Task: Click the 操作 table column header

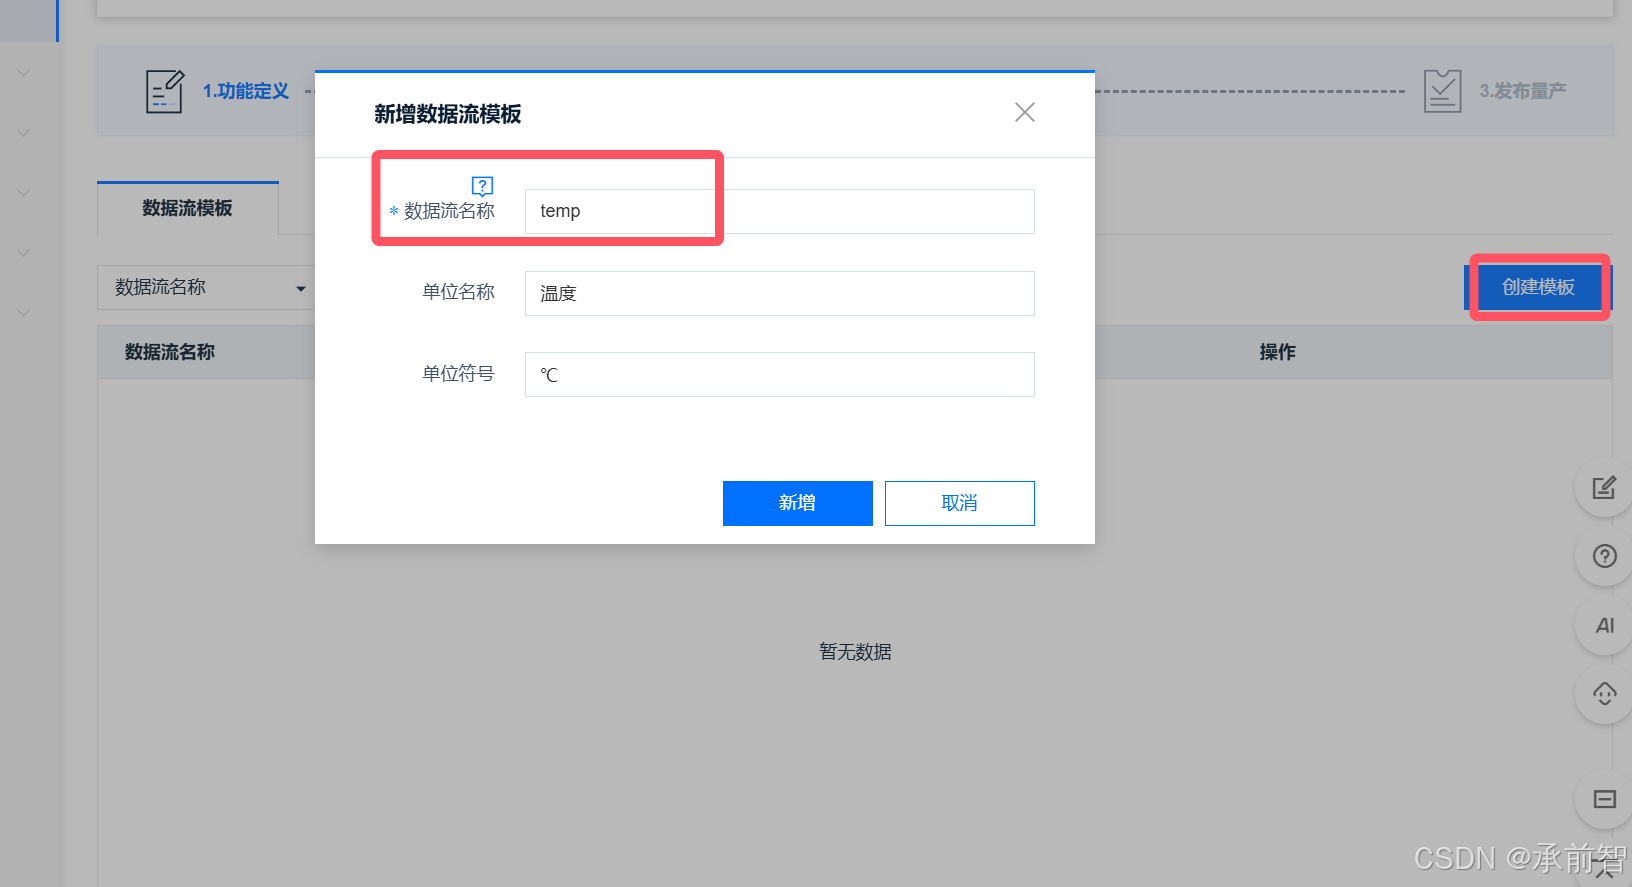Action: click(x=1277, y=352)
